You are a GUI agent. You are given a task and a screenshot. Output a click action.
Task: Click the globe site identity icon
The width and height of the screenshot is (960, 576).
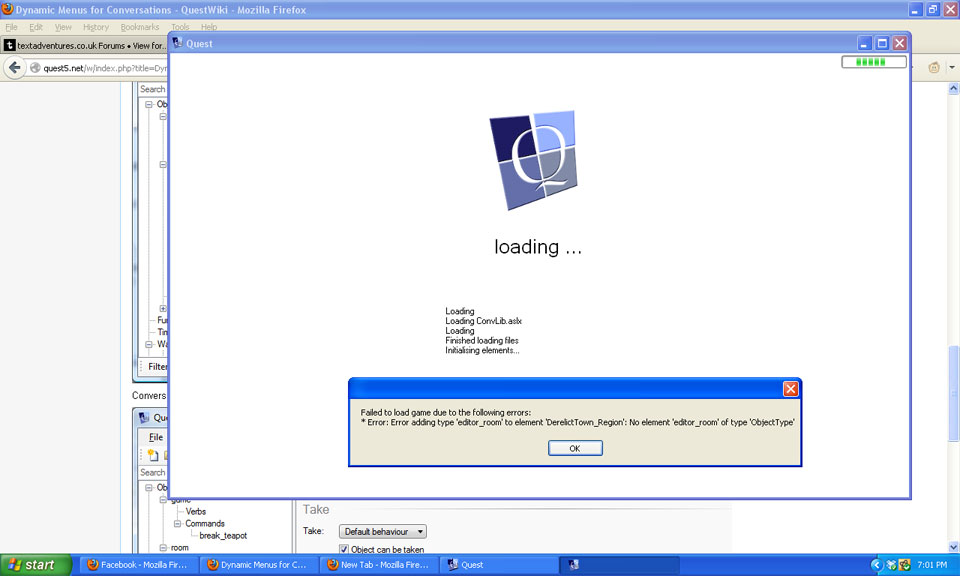click(x=35, y=68)
